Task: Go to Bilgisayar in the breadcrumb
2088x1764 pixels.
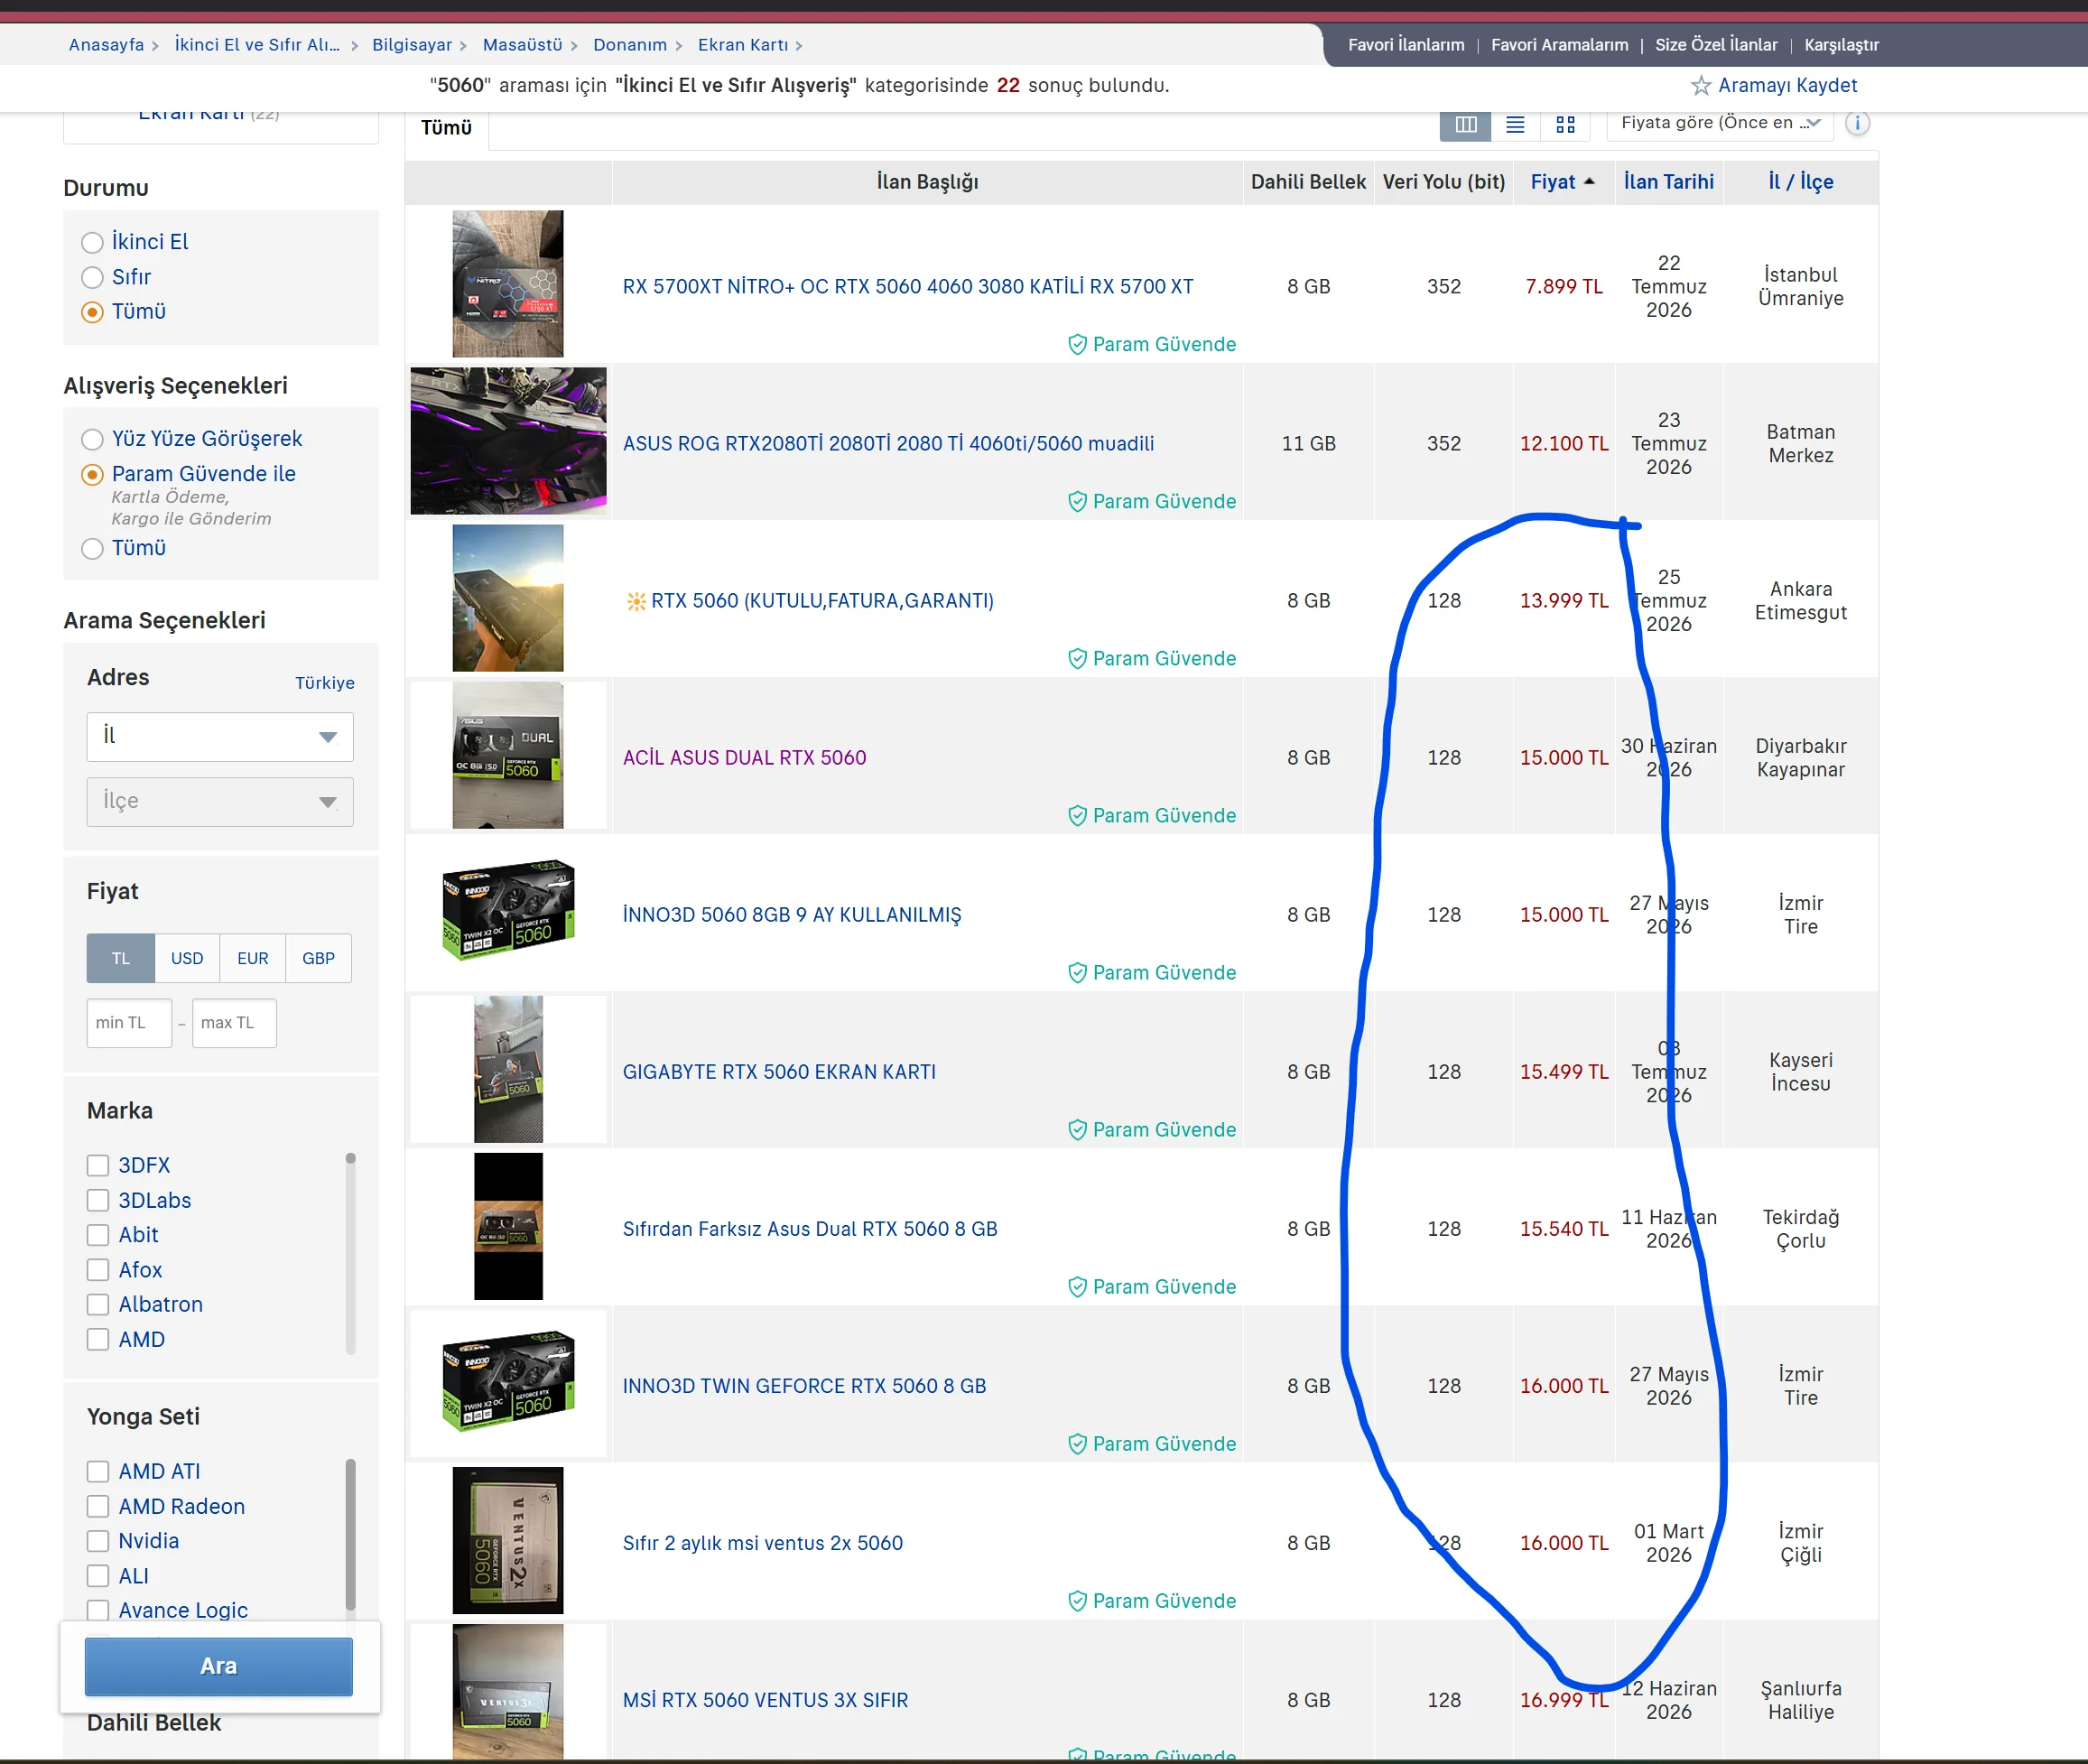Action: [412, 45]
